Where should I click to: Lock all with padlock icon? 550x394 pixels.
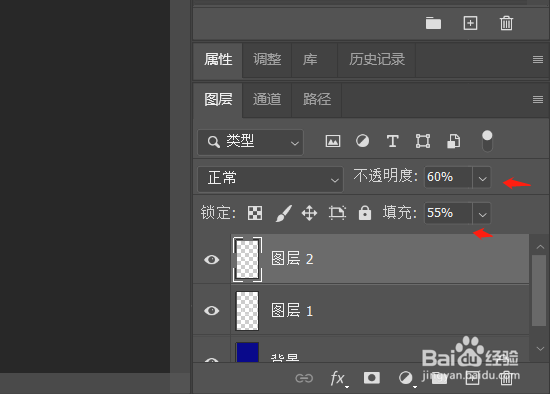click(x=365, y=213)
